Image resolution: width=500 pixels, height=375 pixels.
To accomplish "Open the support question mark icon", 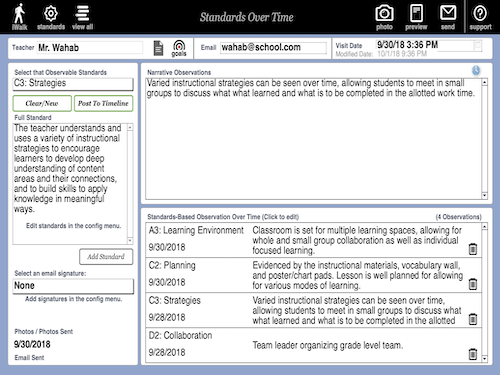I will [x=480, y=17].
